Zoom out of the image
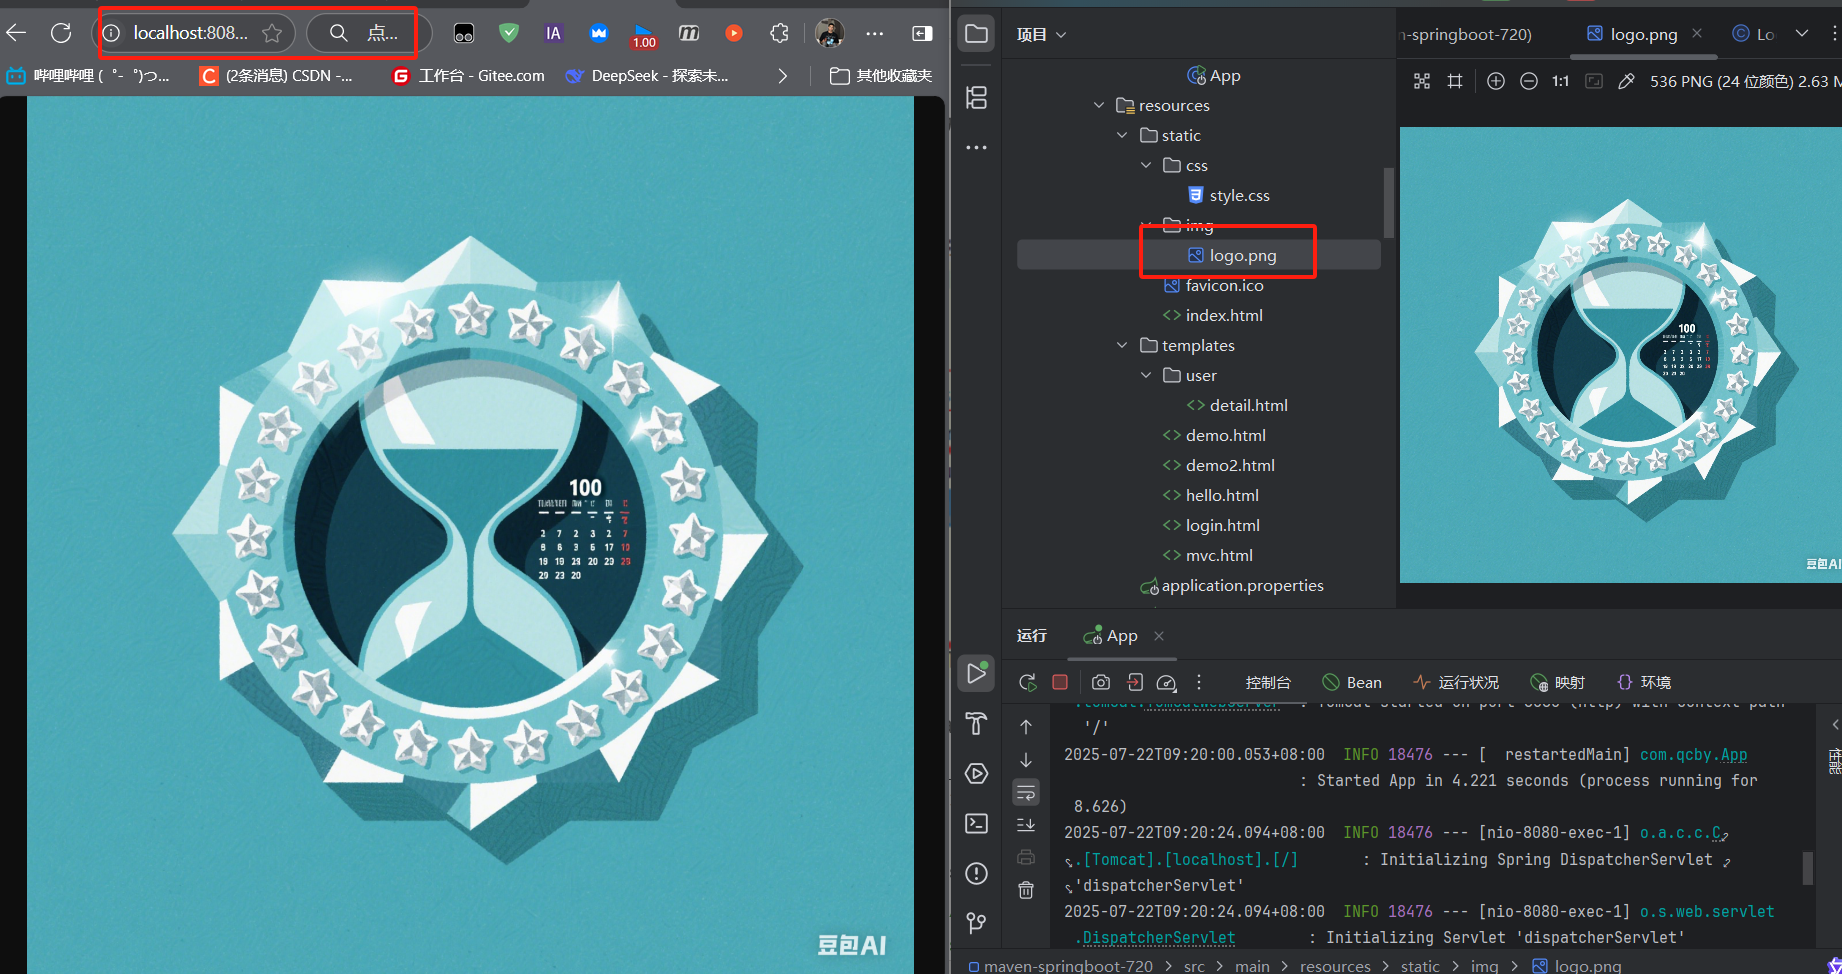 1529,81
